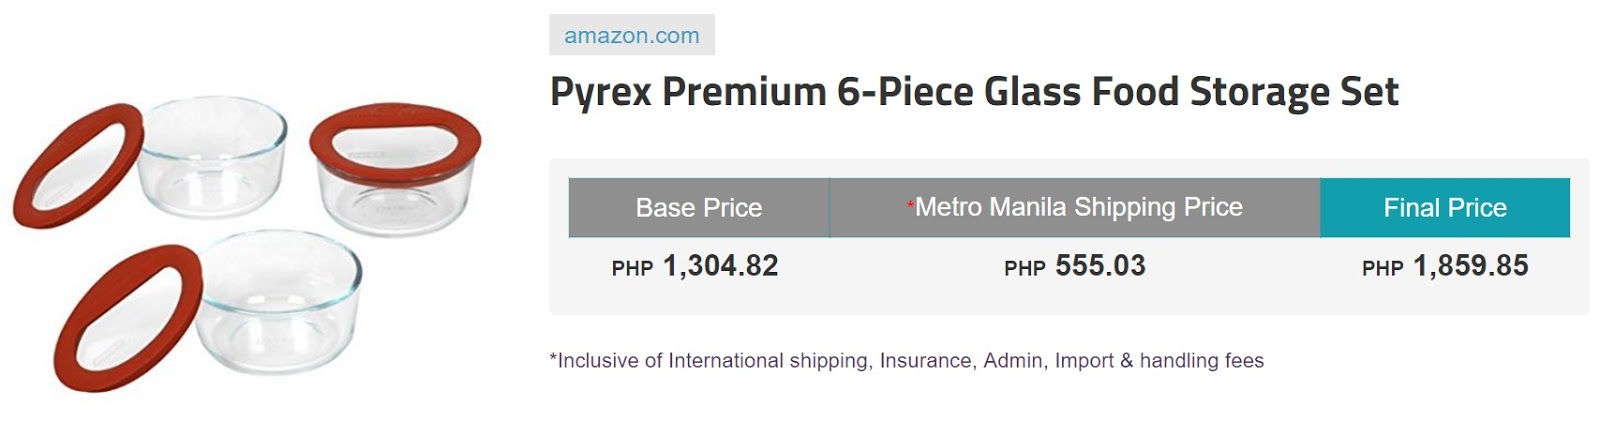Click the red-lidded bowl at top right
The height and width of the screenshot is (421, 1600).
point(395,170)
